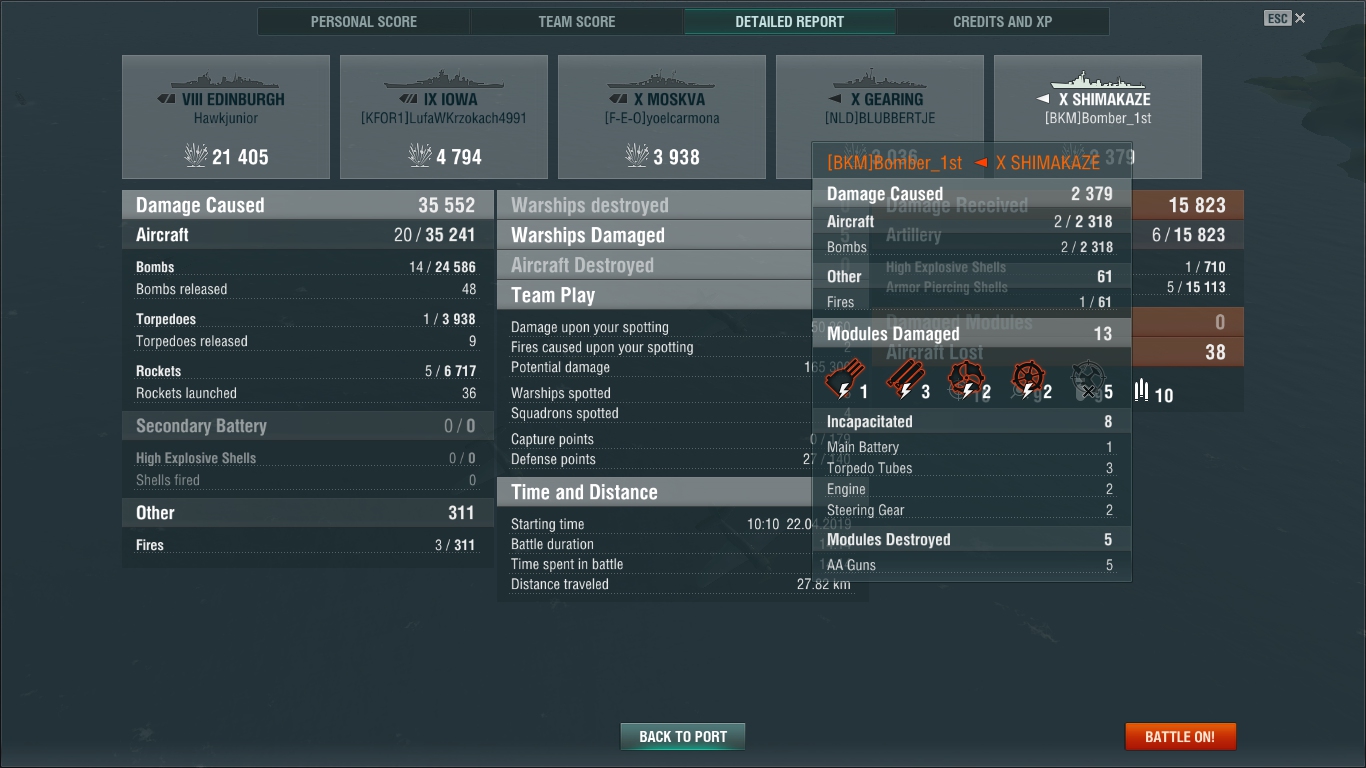This screenshot has width=1366, height=768.
Task: Click the cruiser class icon before X MOSKVA
Action: pyautogui.click(x=618, y=99)
